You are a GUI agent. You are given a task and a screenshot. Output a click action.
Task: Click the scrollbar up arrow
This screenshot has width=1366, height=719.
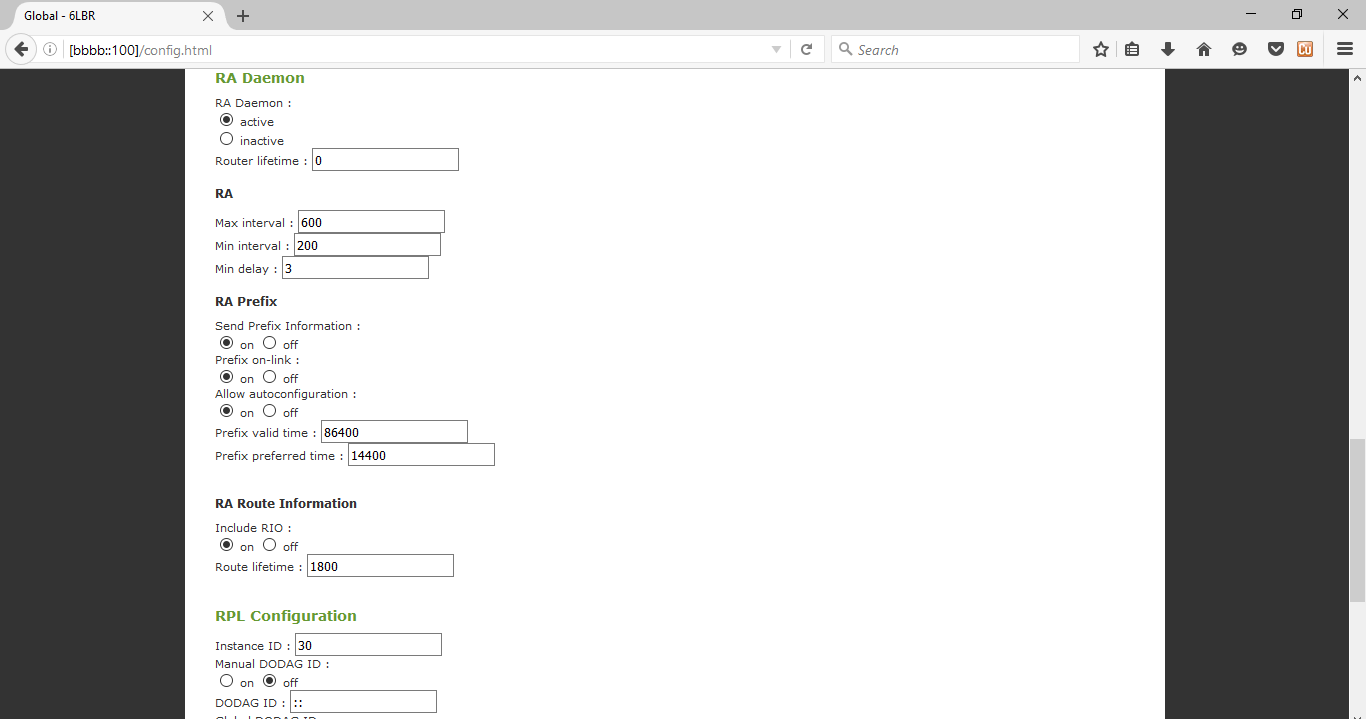1357,77
